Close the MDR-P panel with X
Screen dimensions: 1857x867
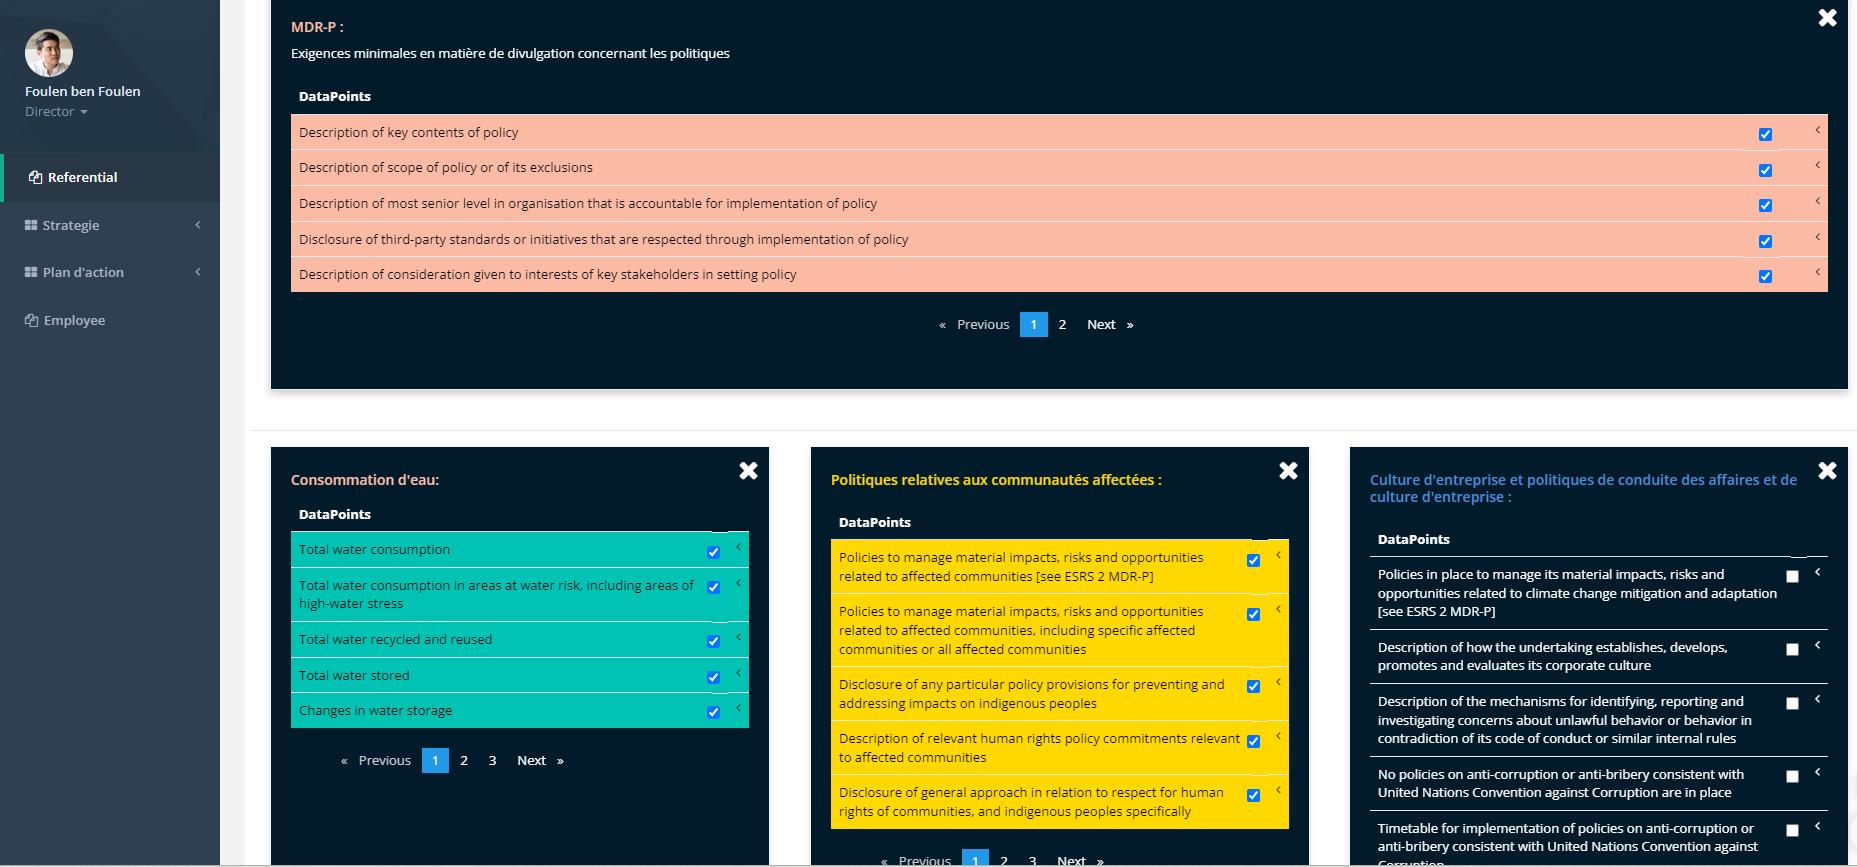[1827, 18]
